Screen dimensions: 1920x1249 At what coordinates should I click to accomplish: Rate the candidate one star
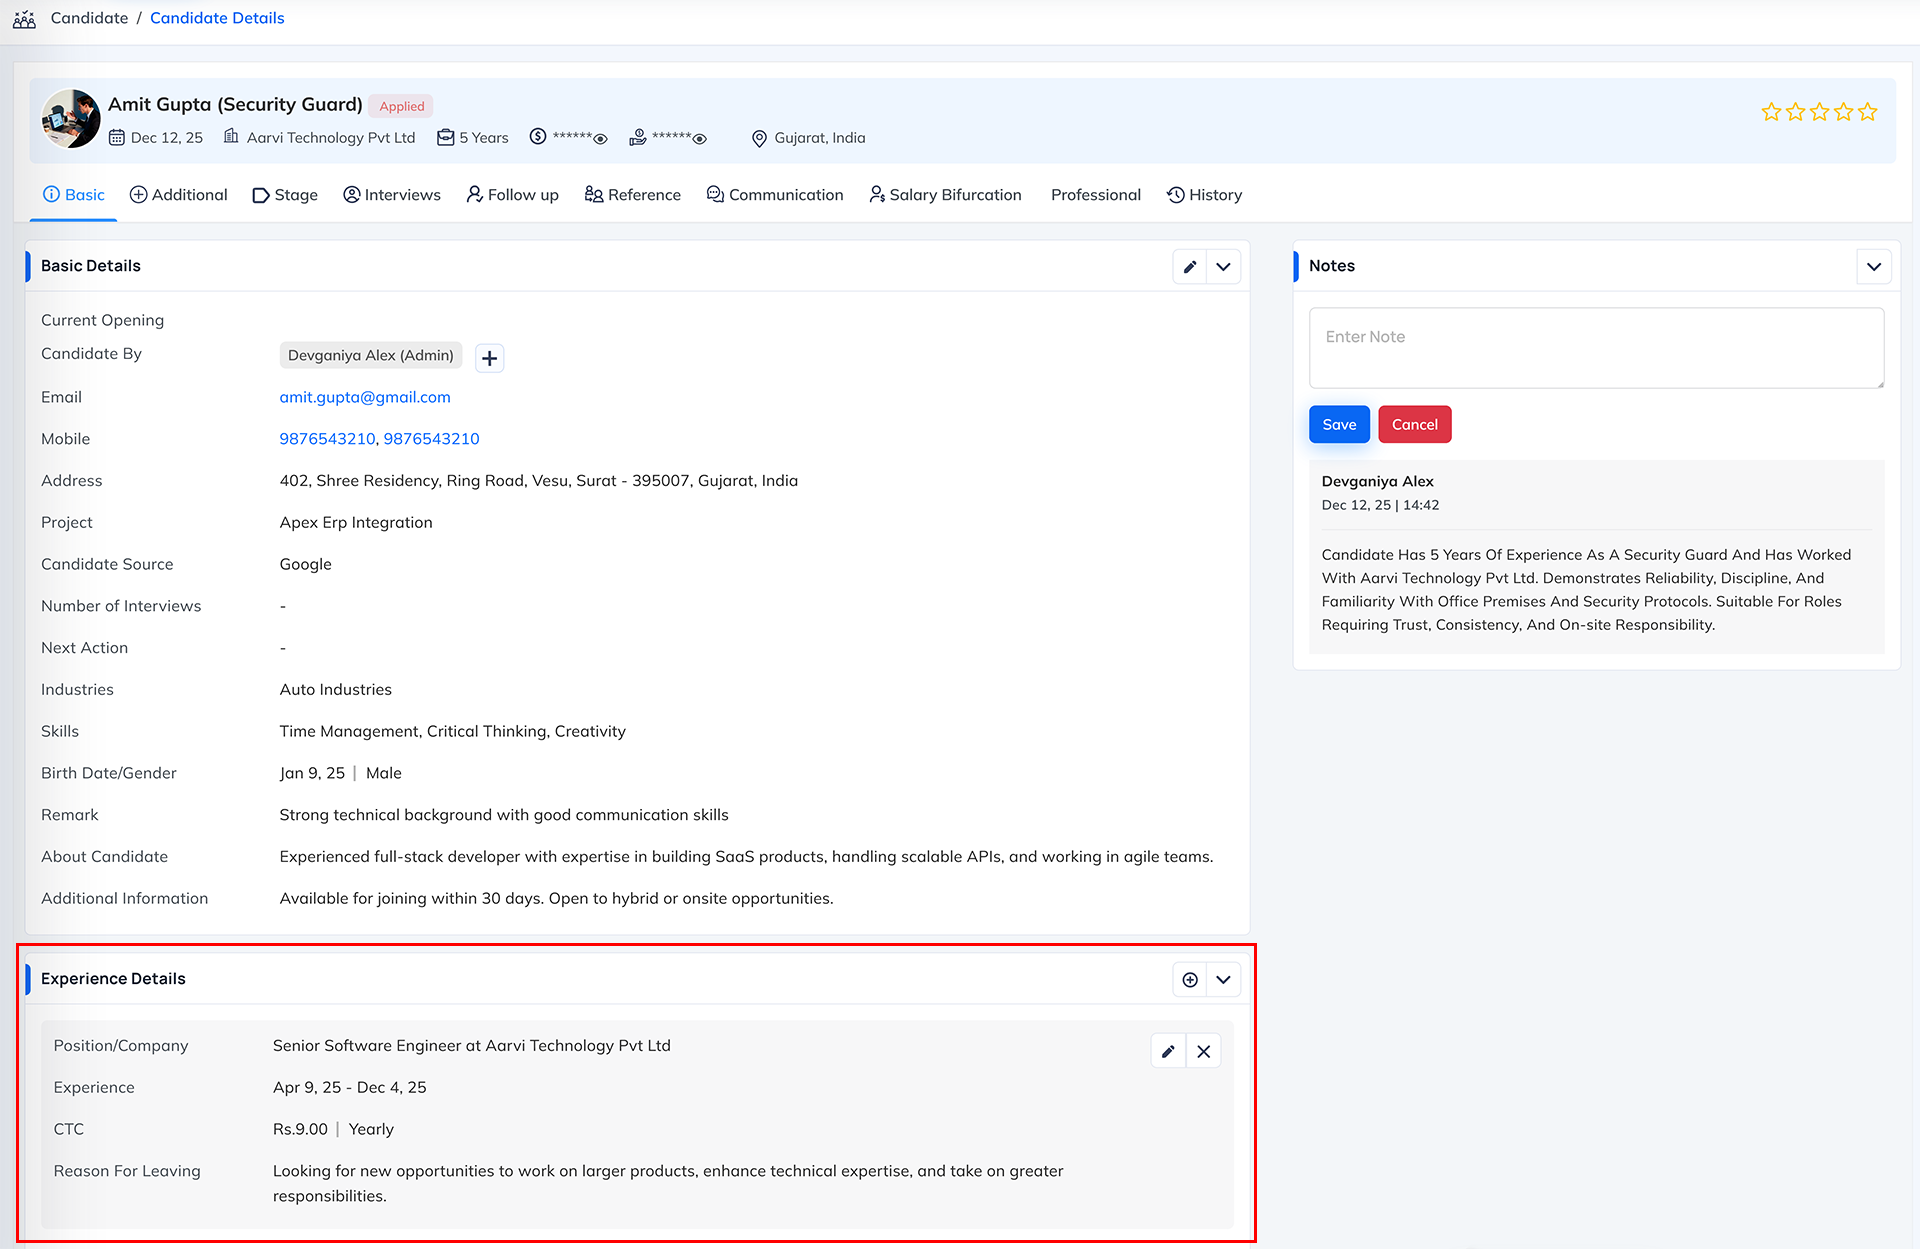[1771, 112]
